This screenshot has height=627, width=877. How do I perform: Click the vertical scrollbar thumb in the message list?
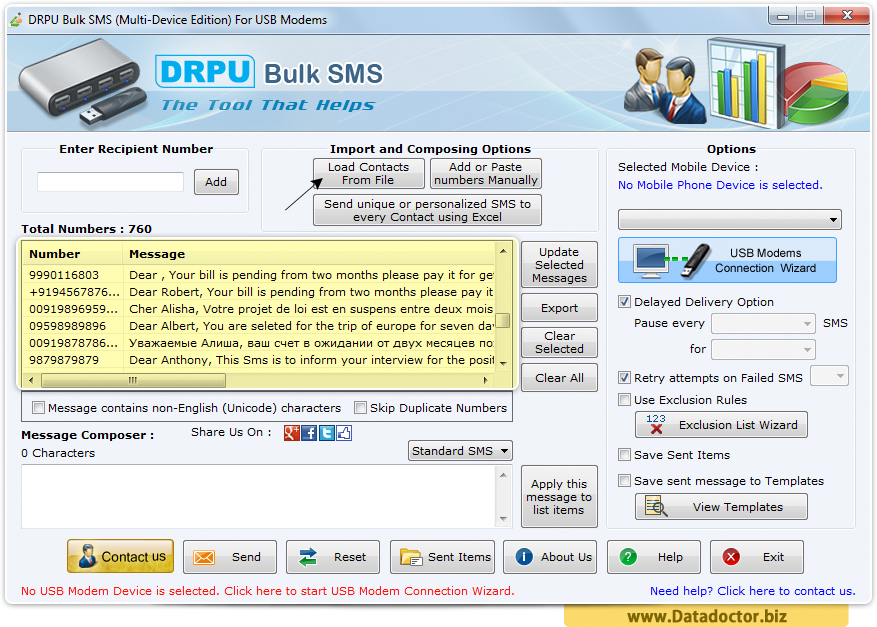click(503, 320)
